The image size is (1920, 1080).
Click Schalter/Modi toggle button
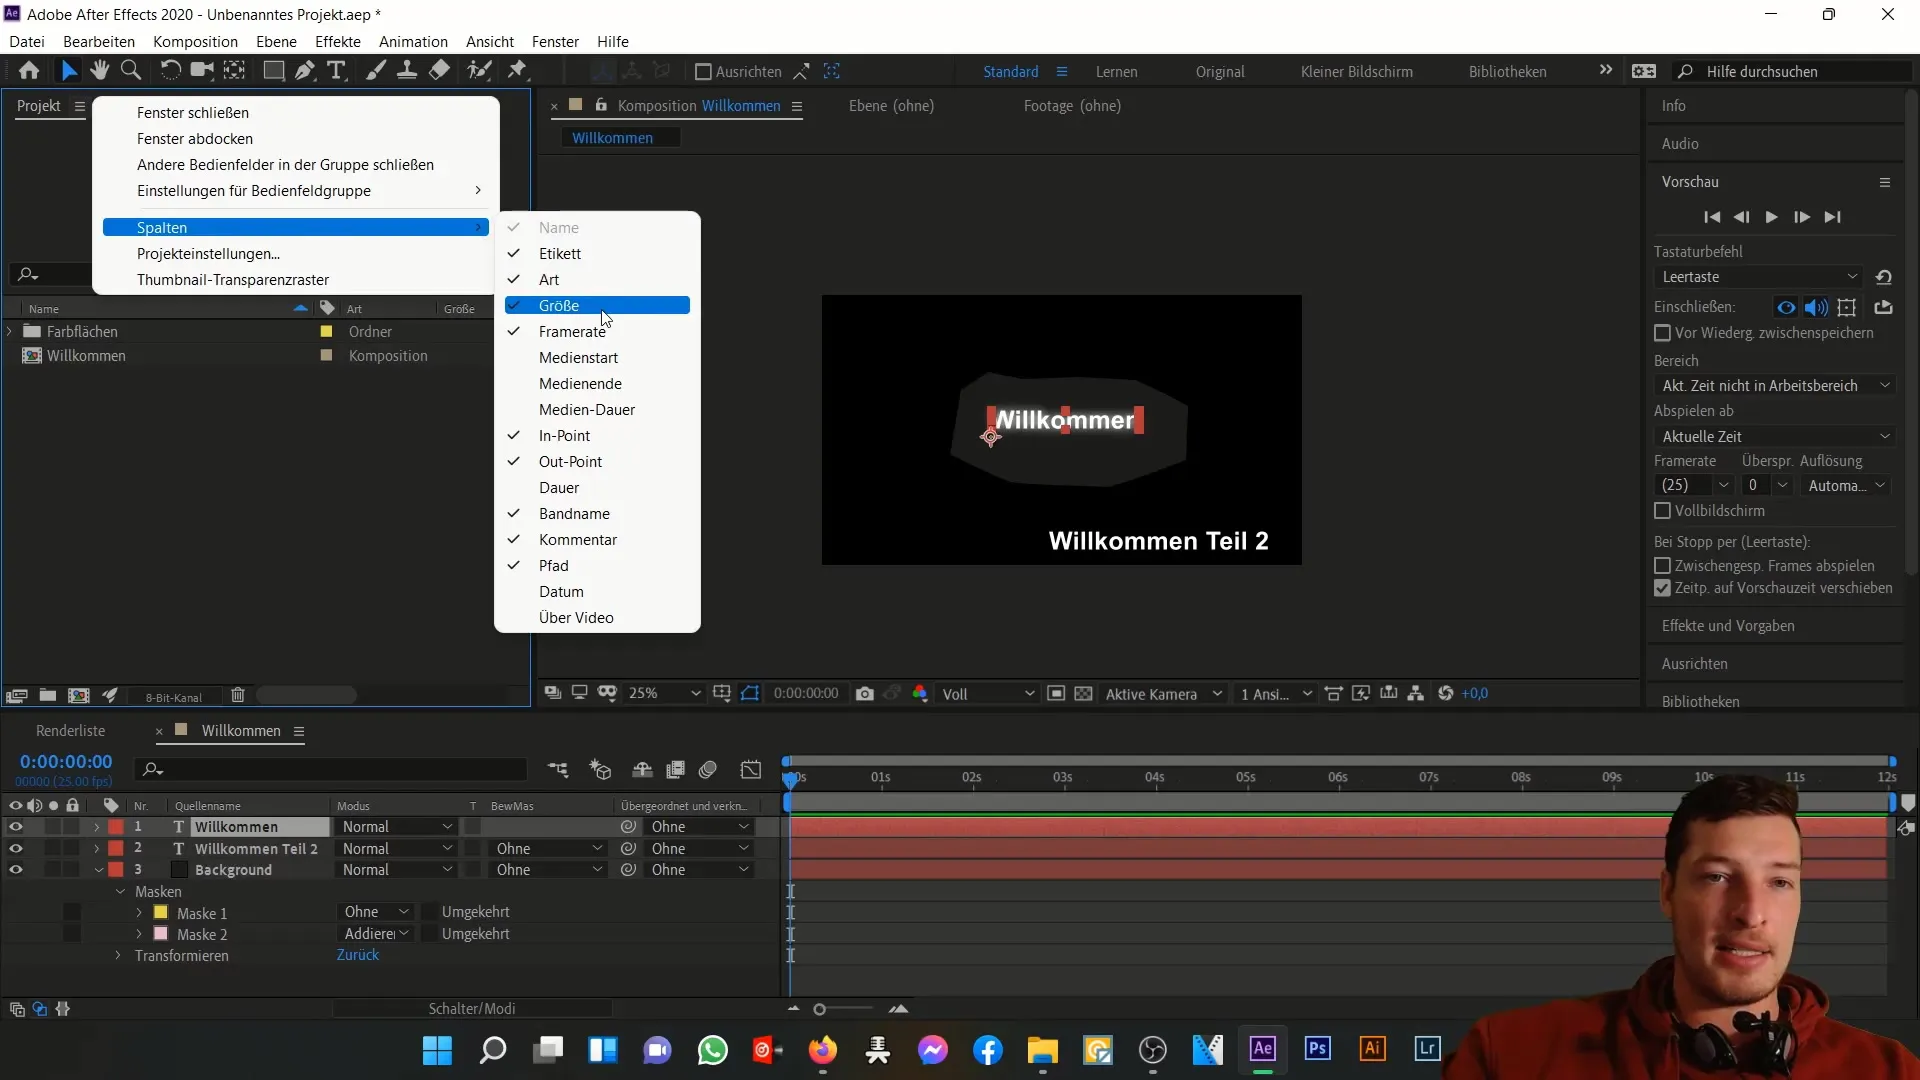coord(472,1009)
